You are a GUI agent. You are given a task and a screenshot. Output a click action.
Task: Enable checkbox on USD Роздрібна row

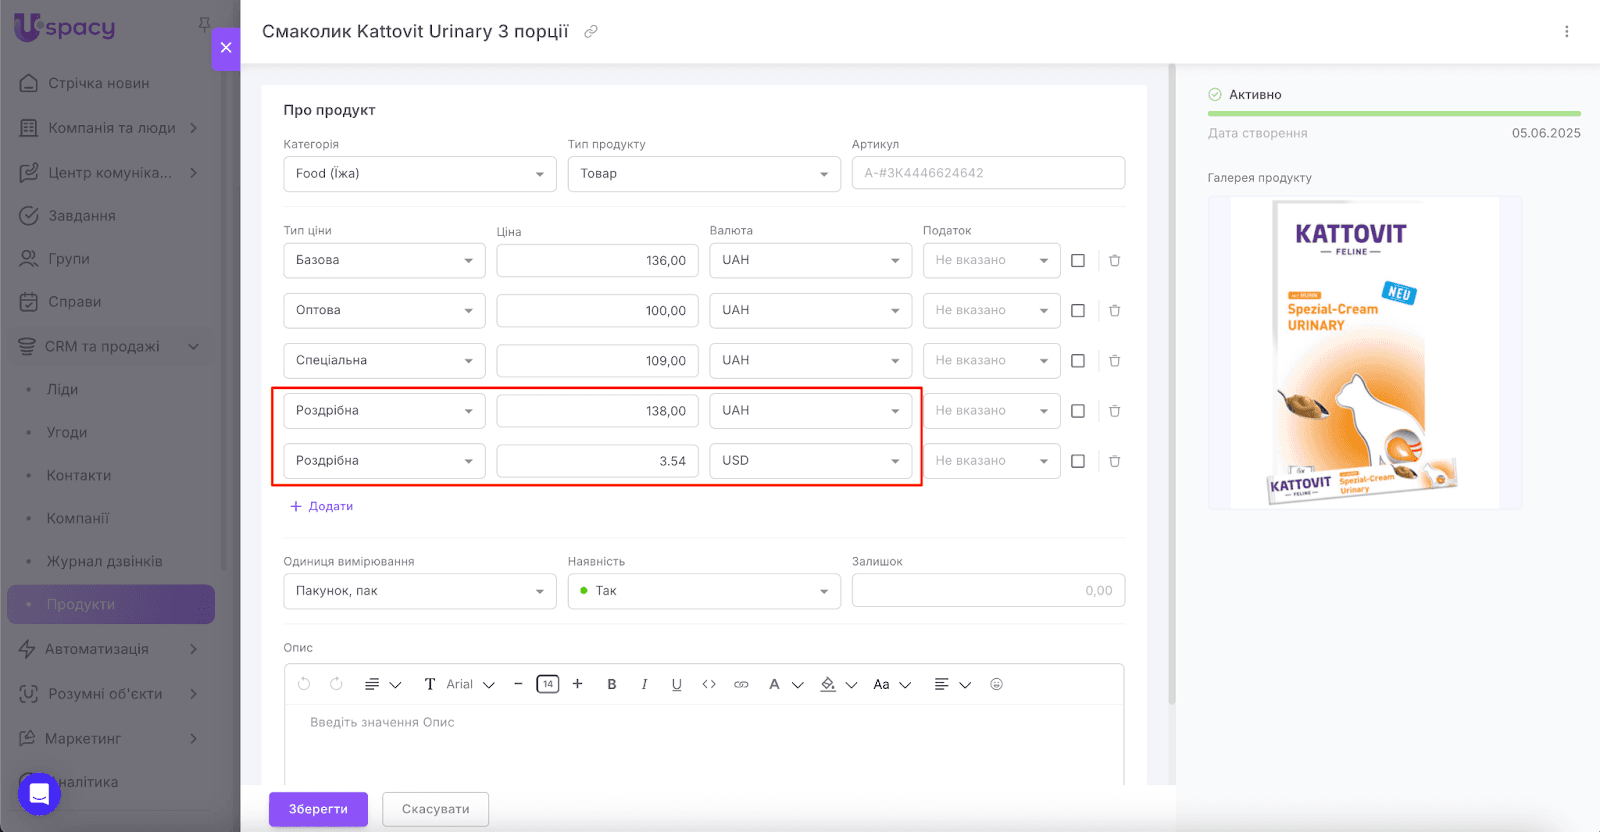[1078, 461]
